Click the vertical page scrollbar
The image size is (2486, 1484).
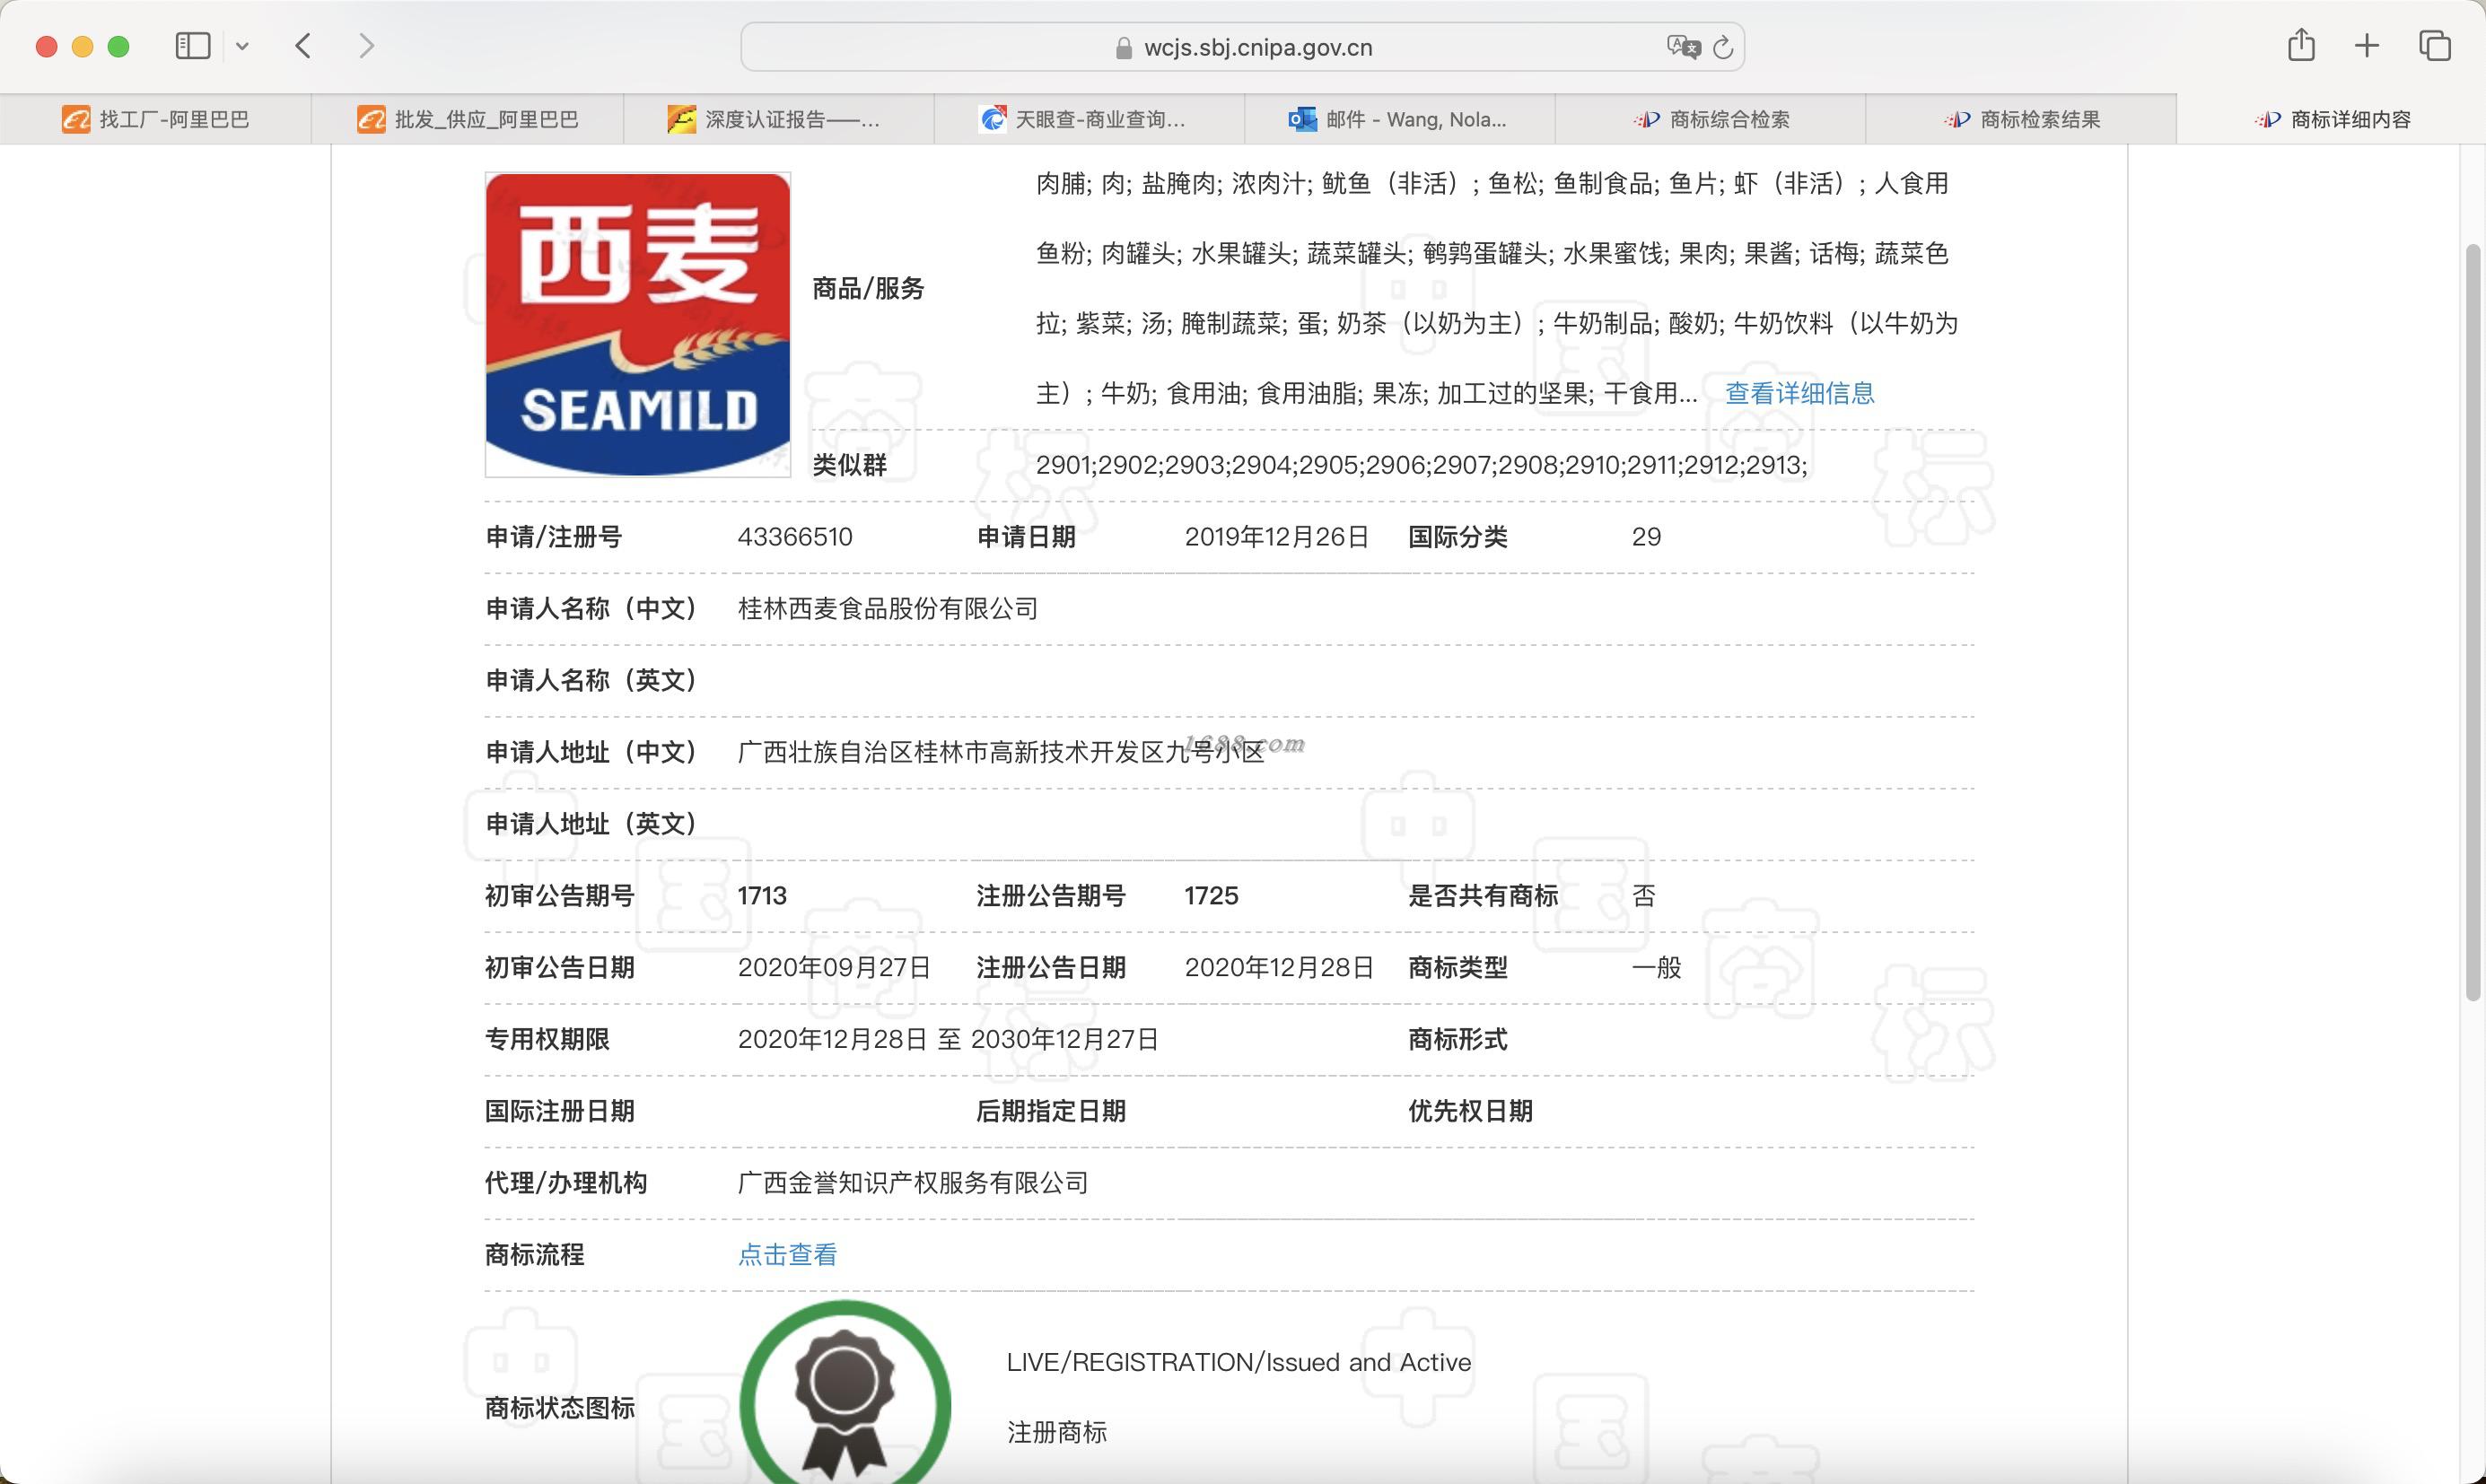2472,620
